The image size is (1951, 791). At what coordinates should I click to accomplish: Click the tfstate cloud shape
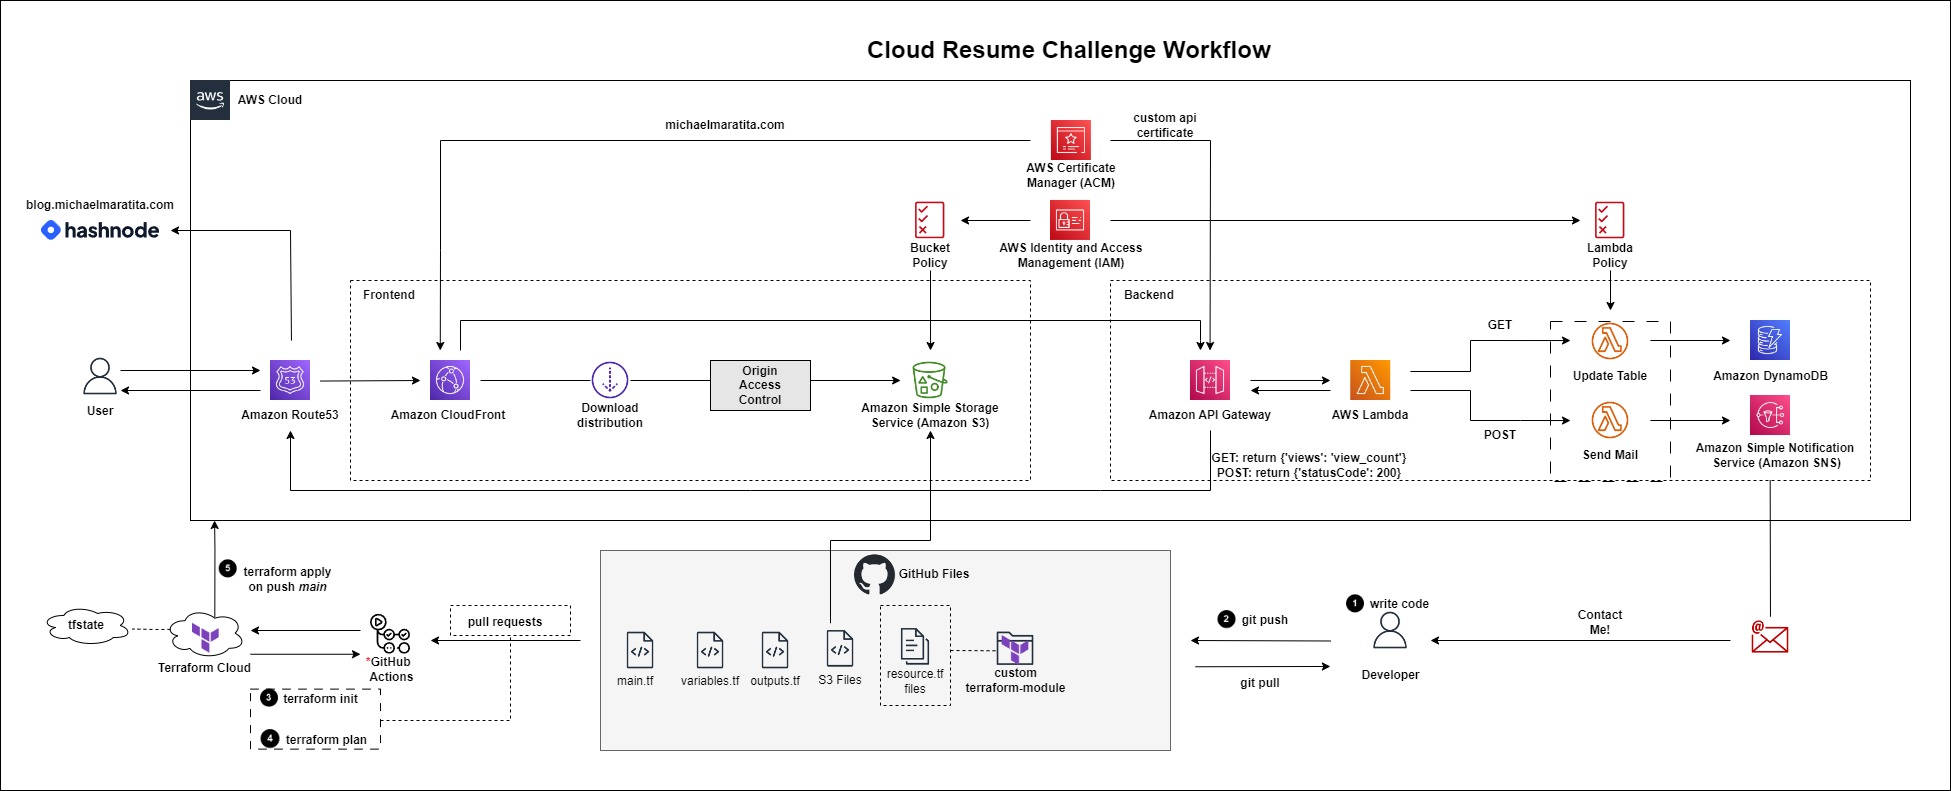click(88, 625)
